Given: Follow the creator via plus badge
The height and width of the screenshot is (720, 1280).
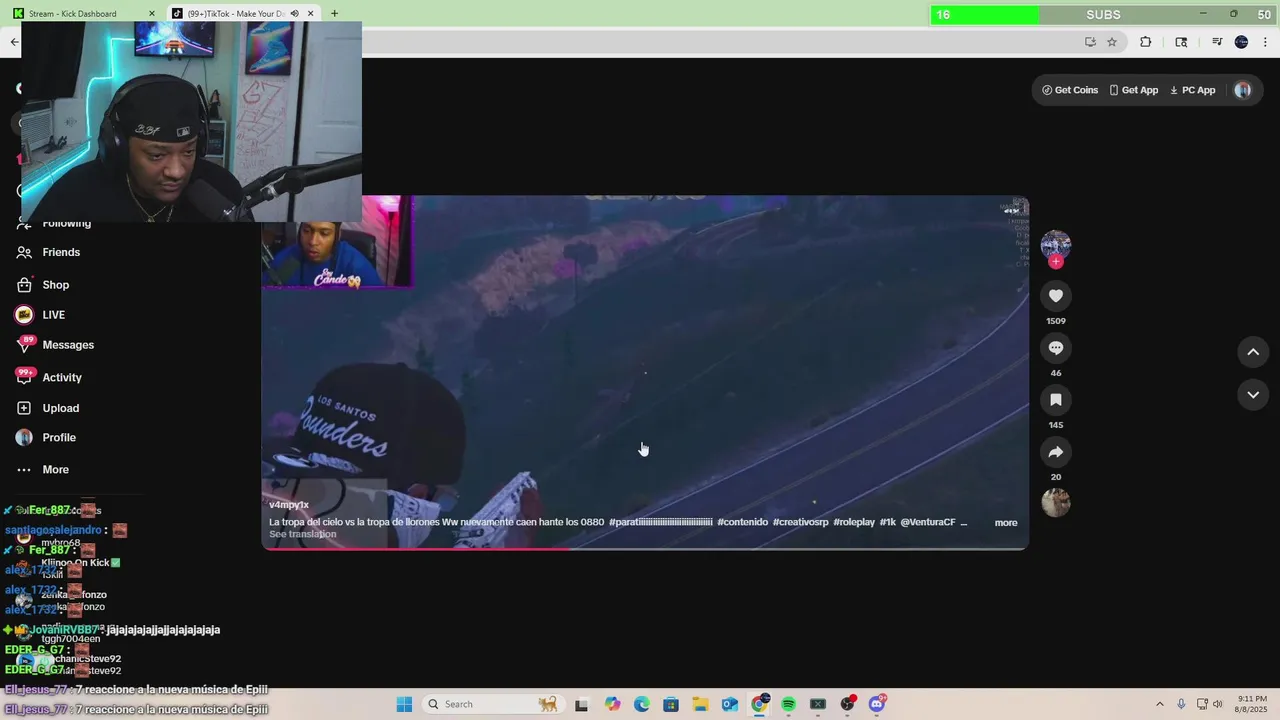Looking at the screenshot, I should pos(1056,262).
